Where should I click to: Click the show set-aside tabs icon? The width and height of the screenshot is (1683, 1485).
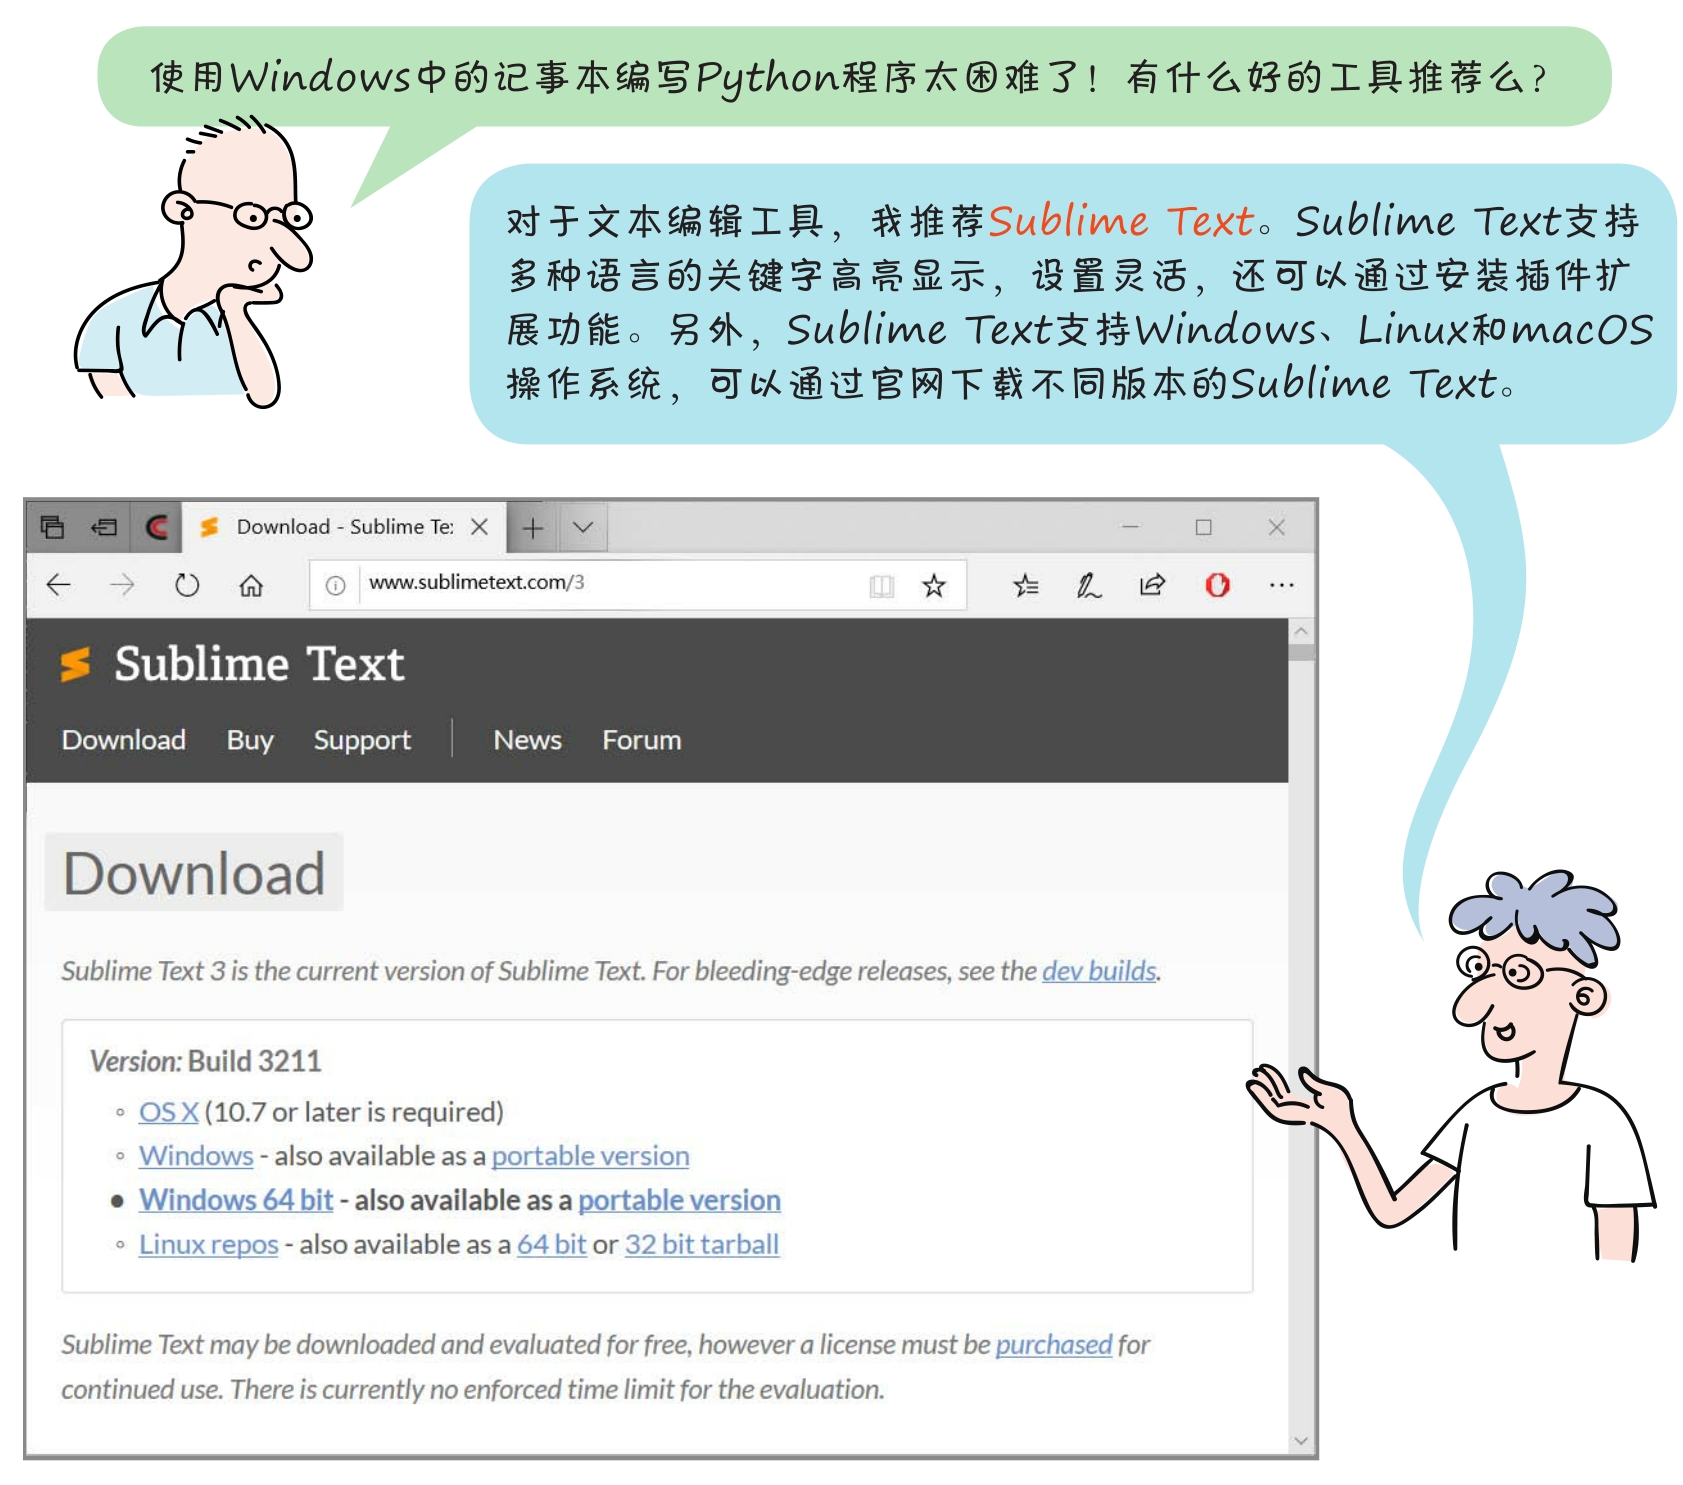104,527
